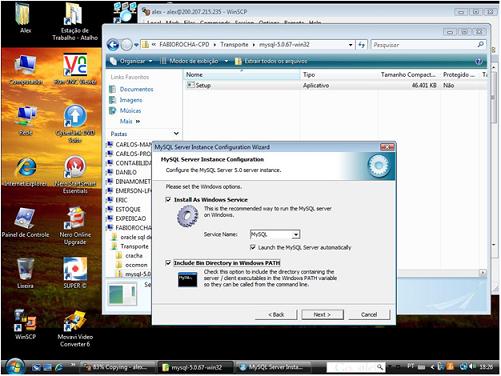Image resolution: width=501 pixels, height=376 pixels.
Task: Click the taskbar search magnifier icon
Action: pyautogui.click(x=380, y=367)
